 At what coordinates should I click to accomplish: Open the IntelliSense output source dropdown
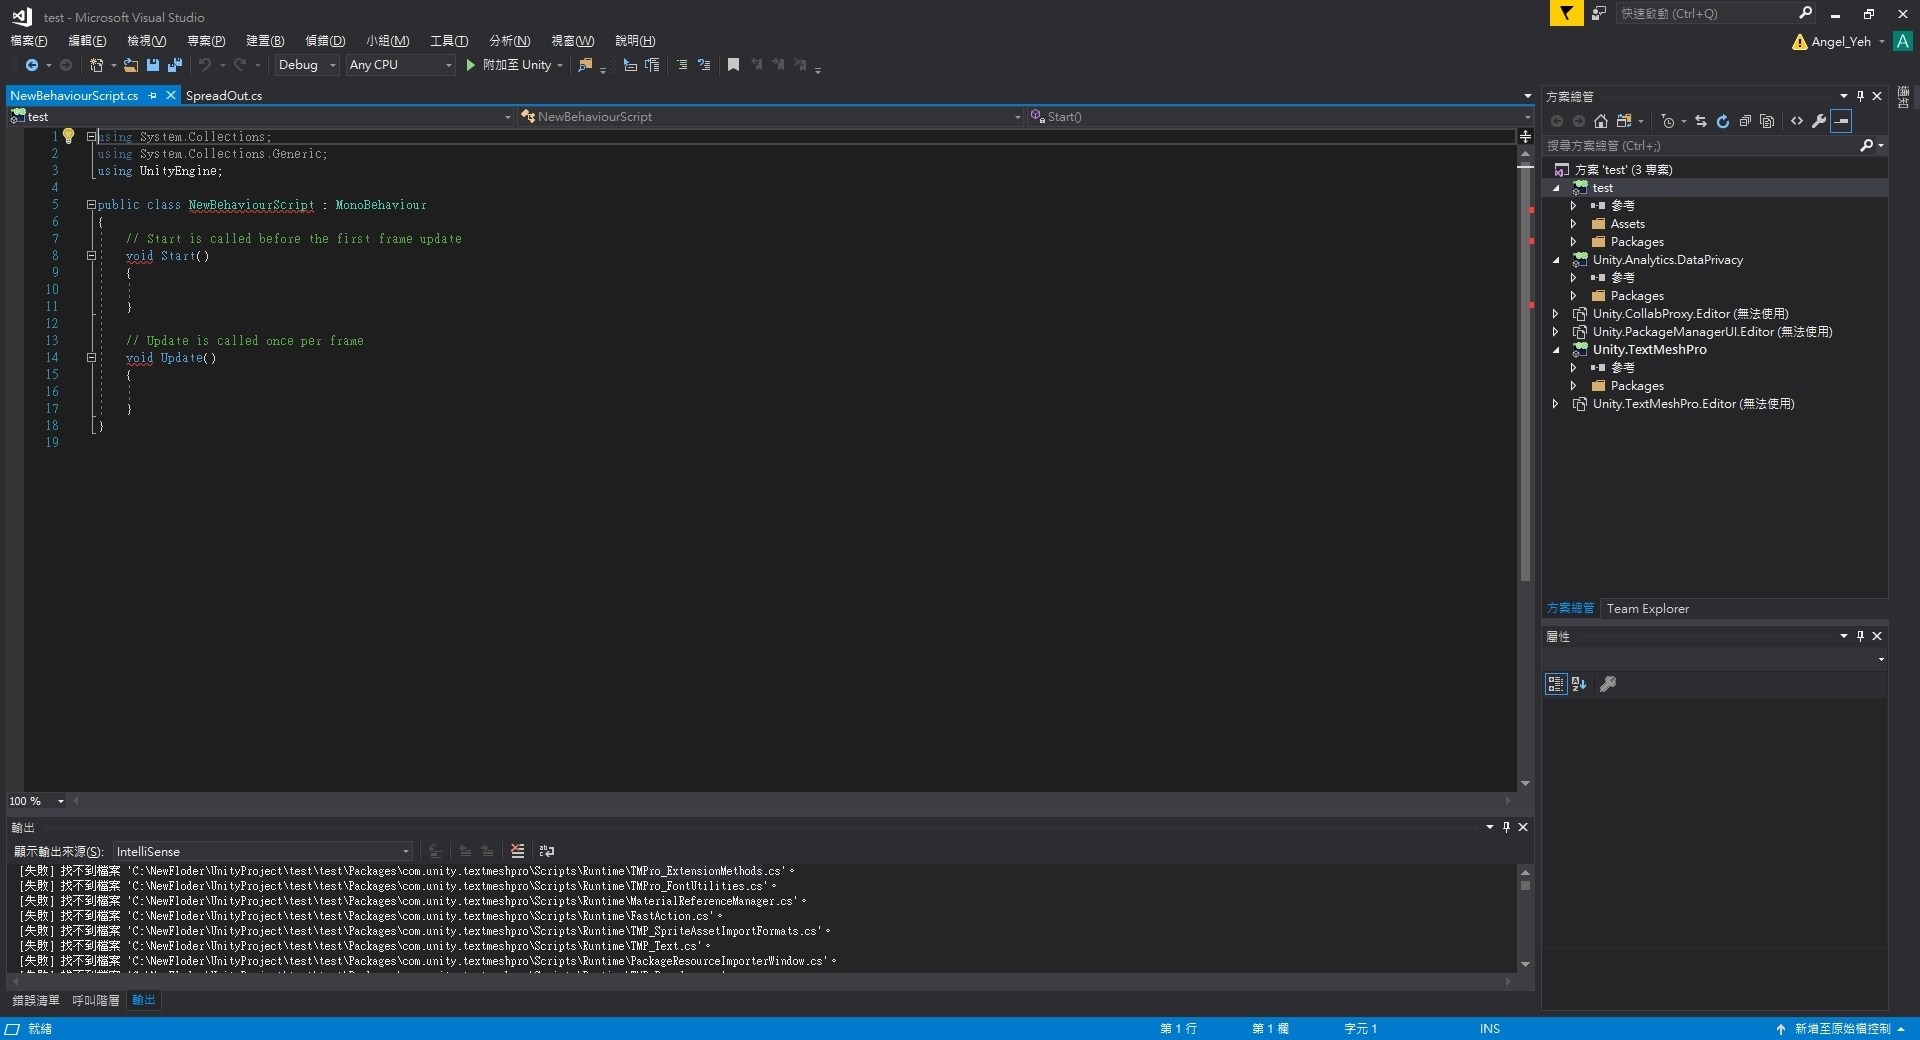tap(262, 852)
